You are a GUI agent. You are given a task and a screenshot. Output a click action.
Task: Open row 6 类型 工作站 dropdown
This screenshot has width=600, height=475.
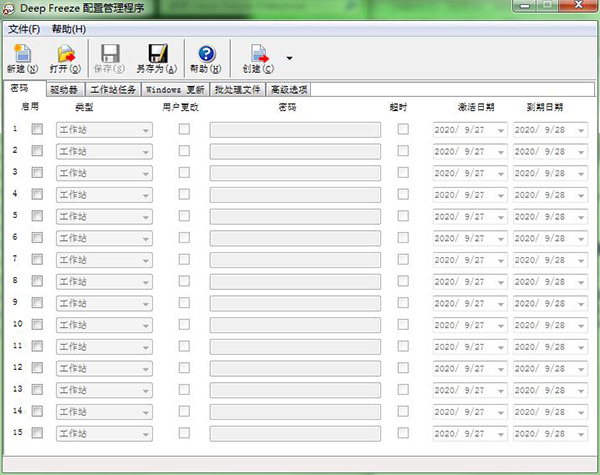pos(104,238)
